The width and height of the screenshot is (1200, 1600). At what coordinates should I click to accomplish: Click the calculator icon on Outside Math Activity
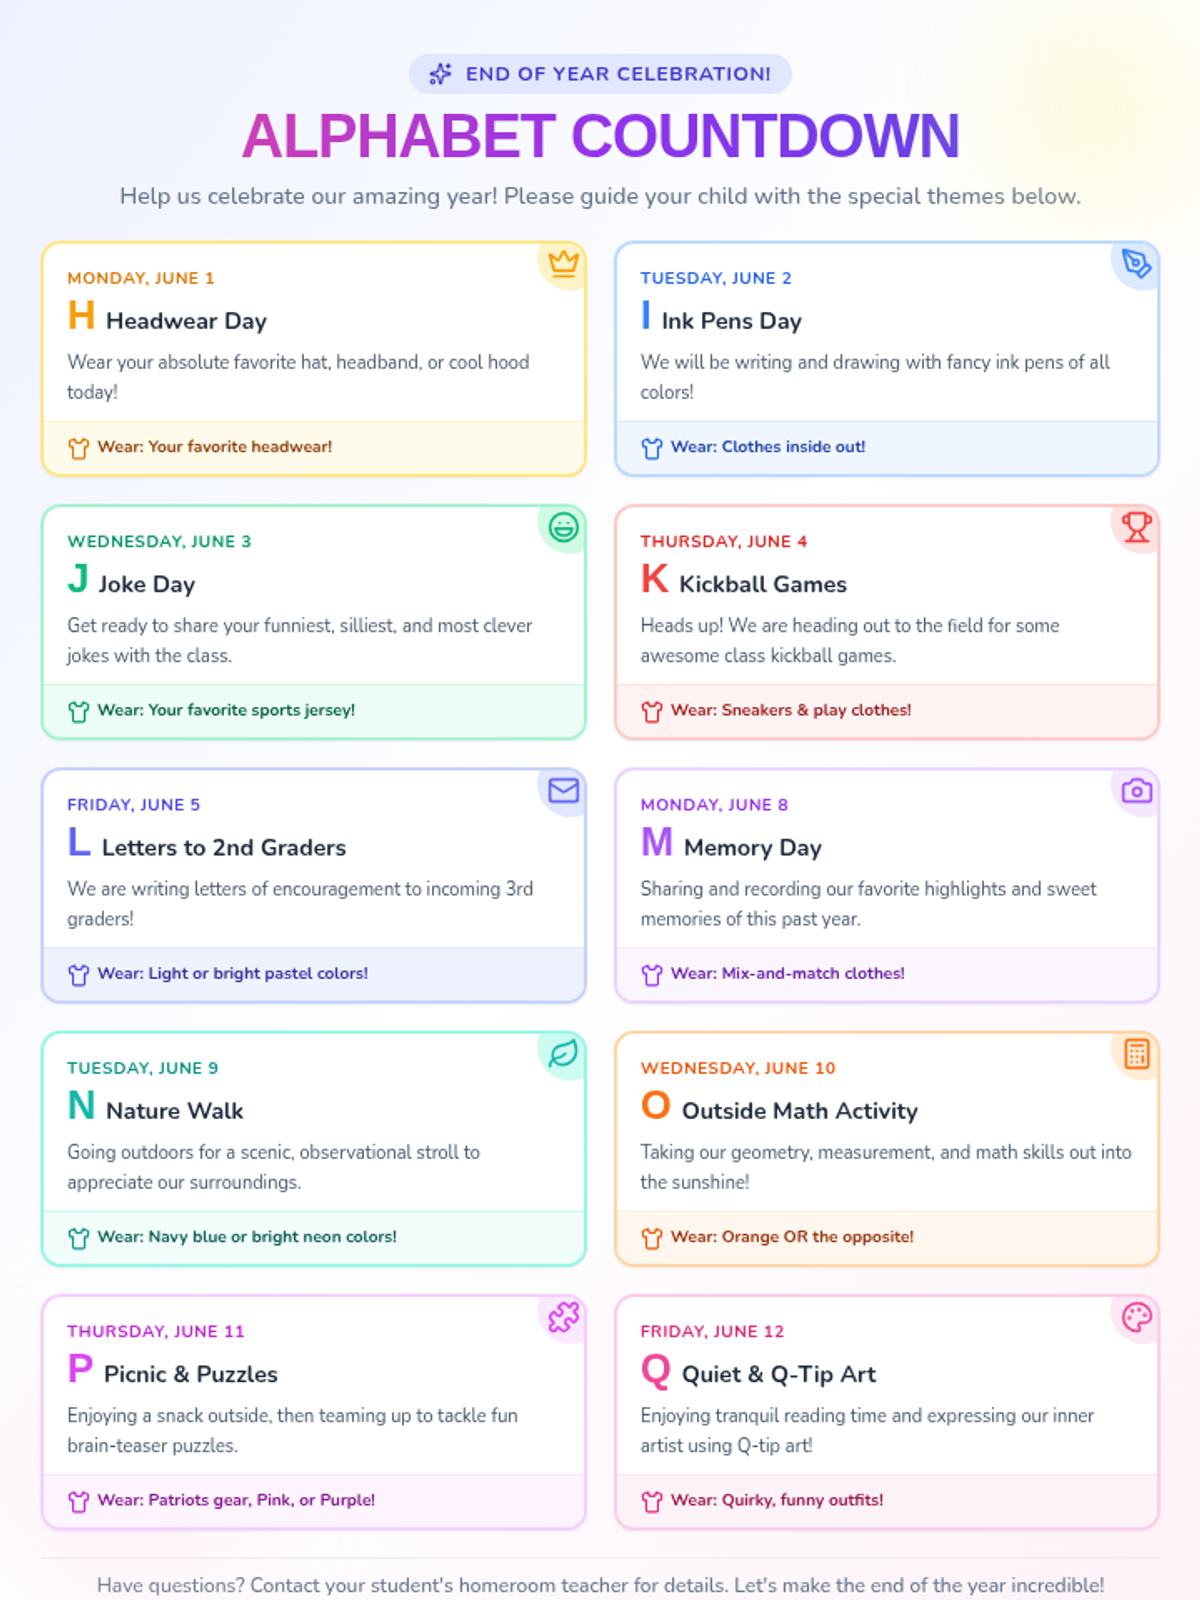(x=1137, y=1053)
